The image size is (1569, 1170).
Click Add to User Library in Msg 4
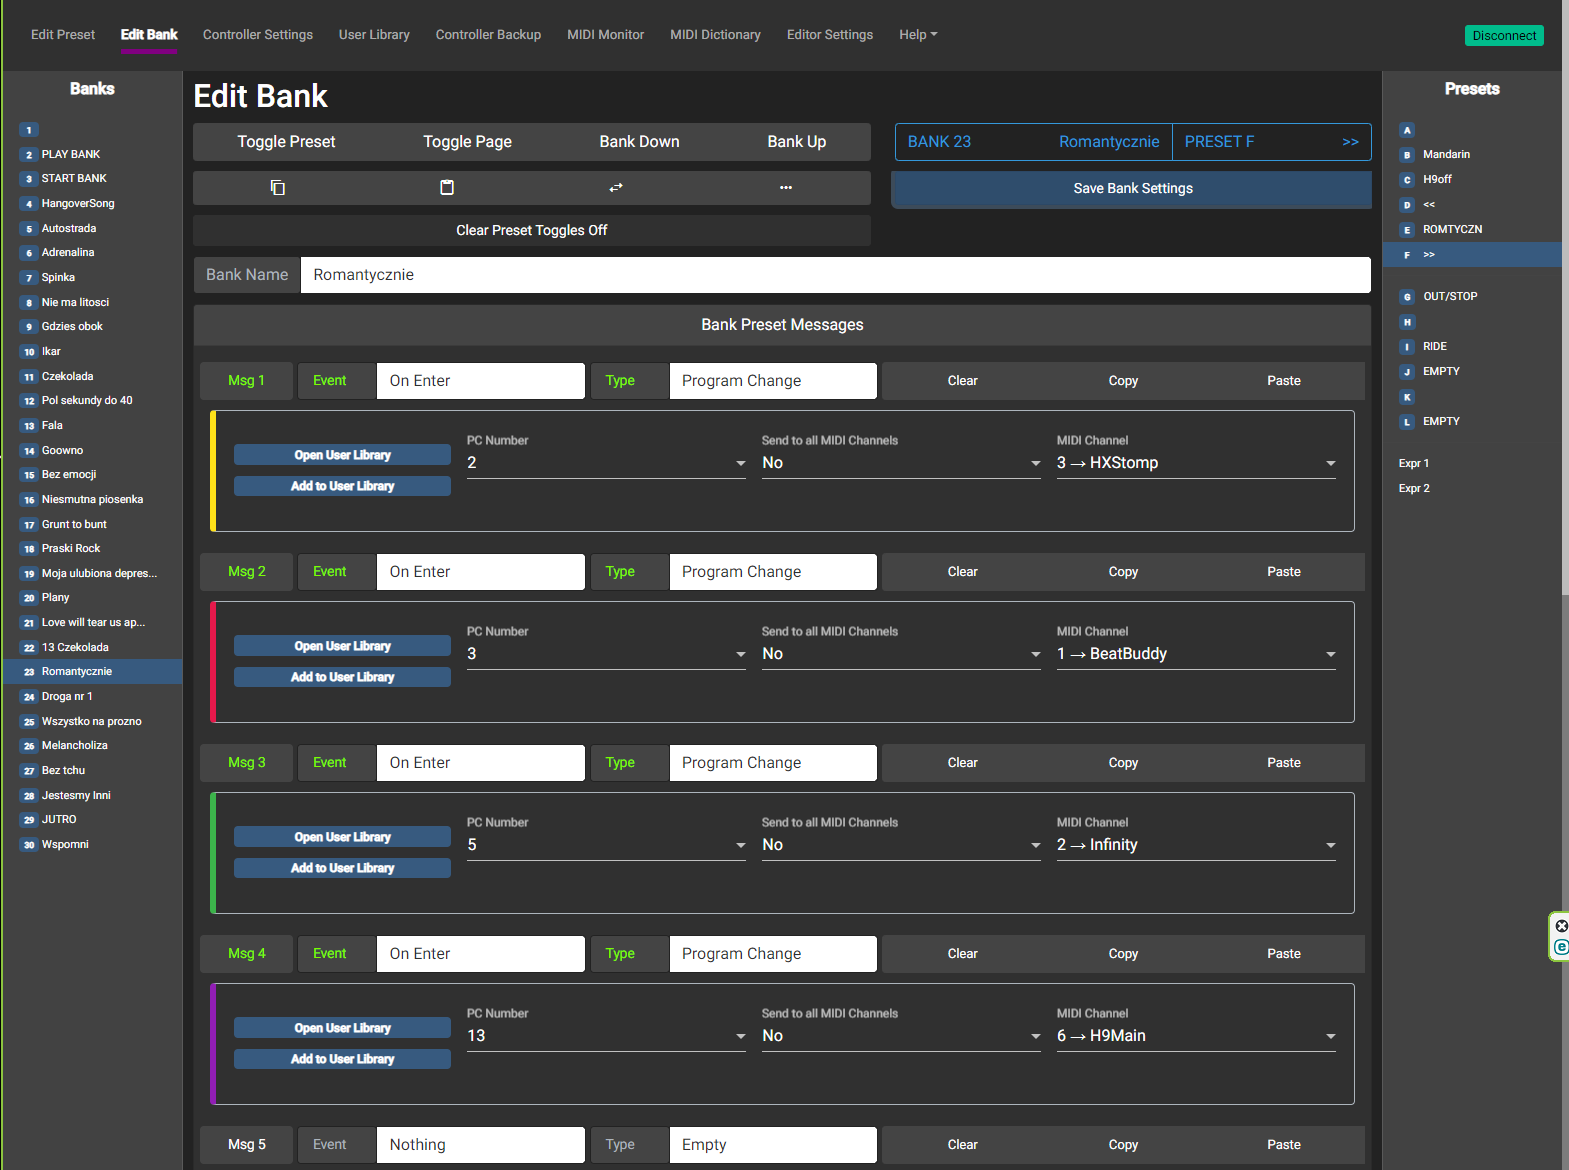tap(342, 1059)
